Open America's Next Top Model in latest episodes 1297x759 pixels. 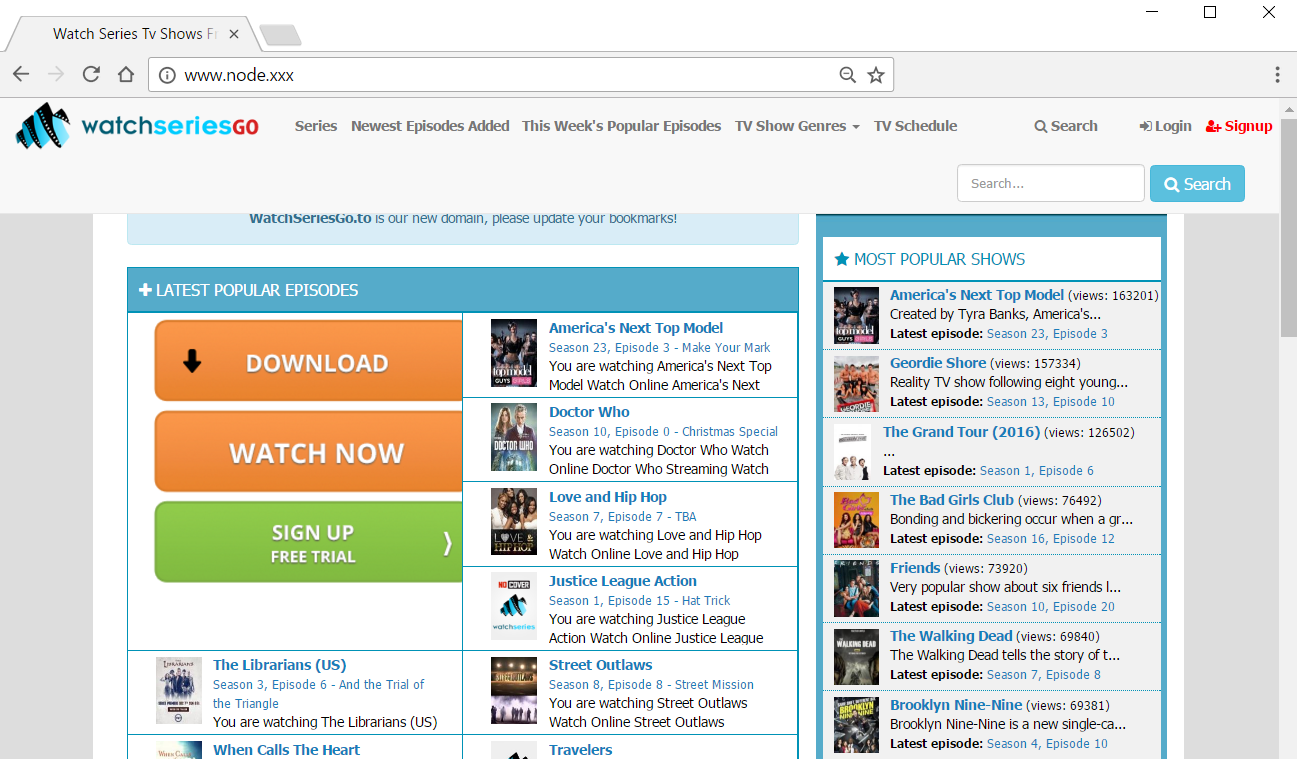tap(636, 328)
